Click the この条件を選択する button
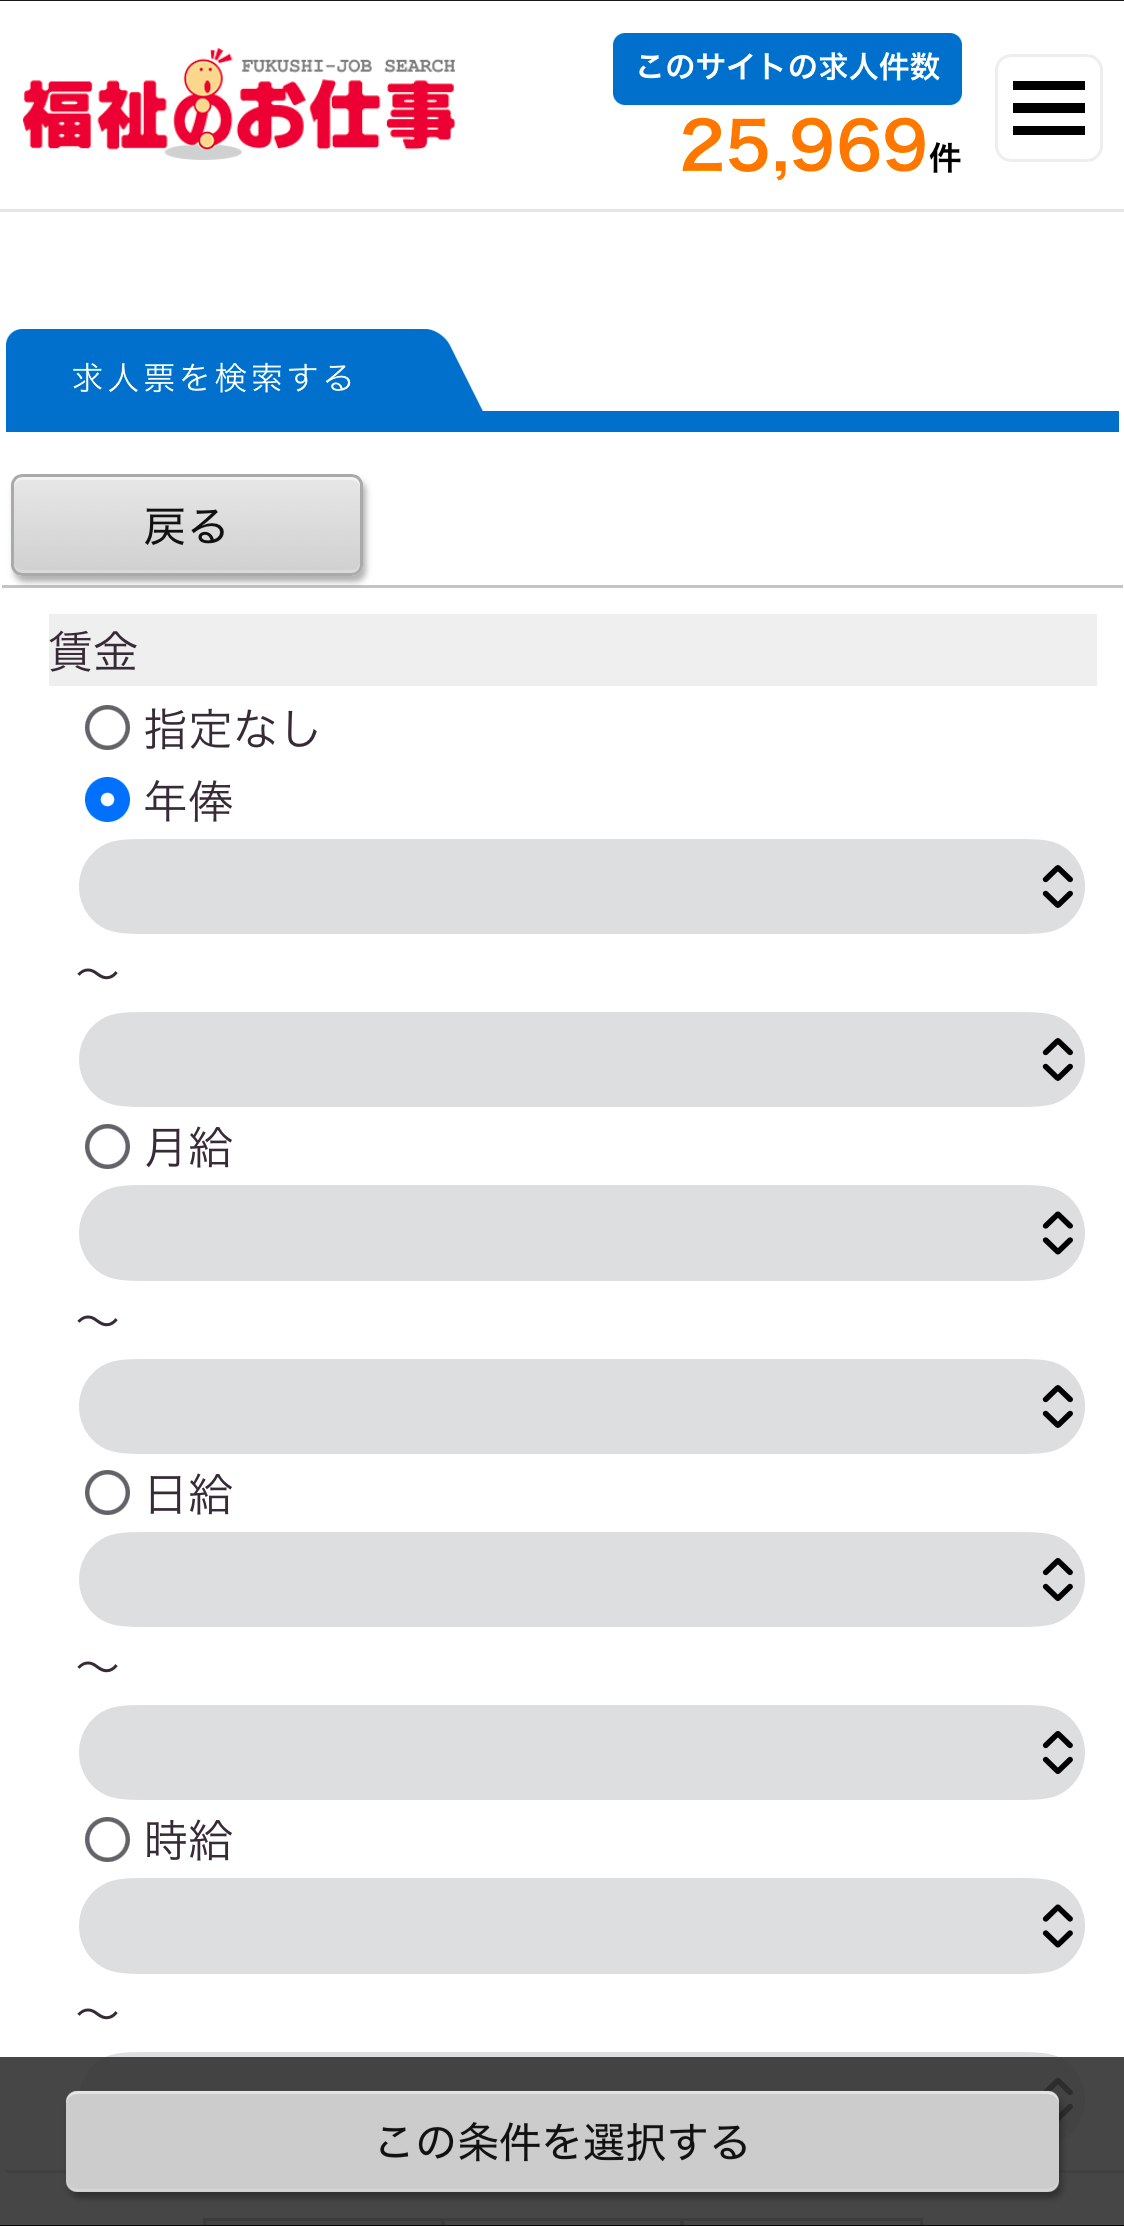This screenshot has height=2226, width=1124. point(562,2142)
